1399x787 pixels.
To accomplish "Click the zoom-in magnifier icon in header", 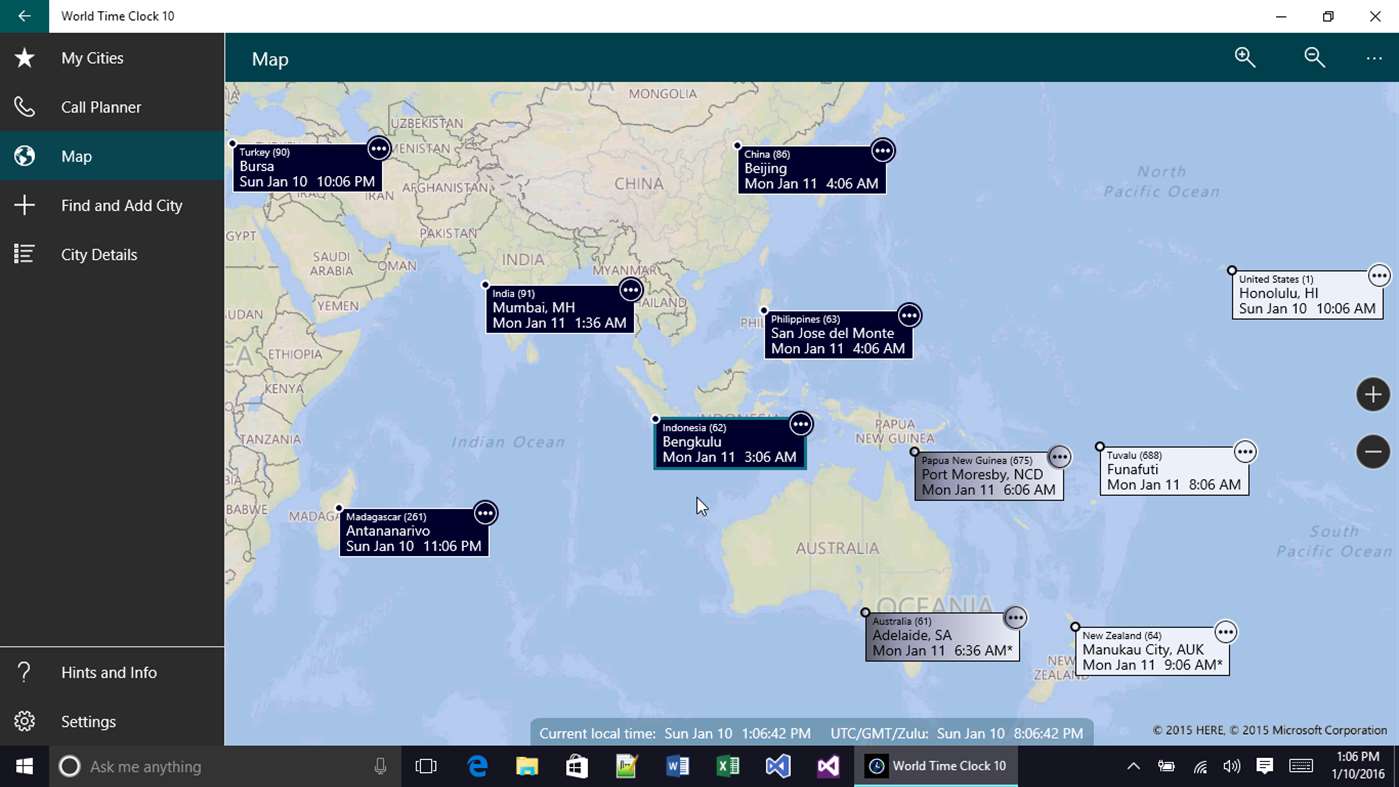I will click(1245, 58).
